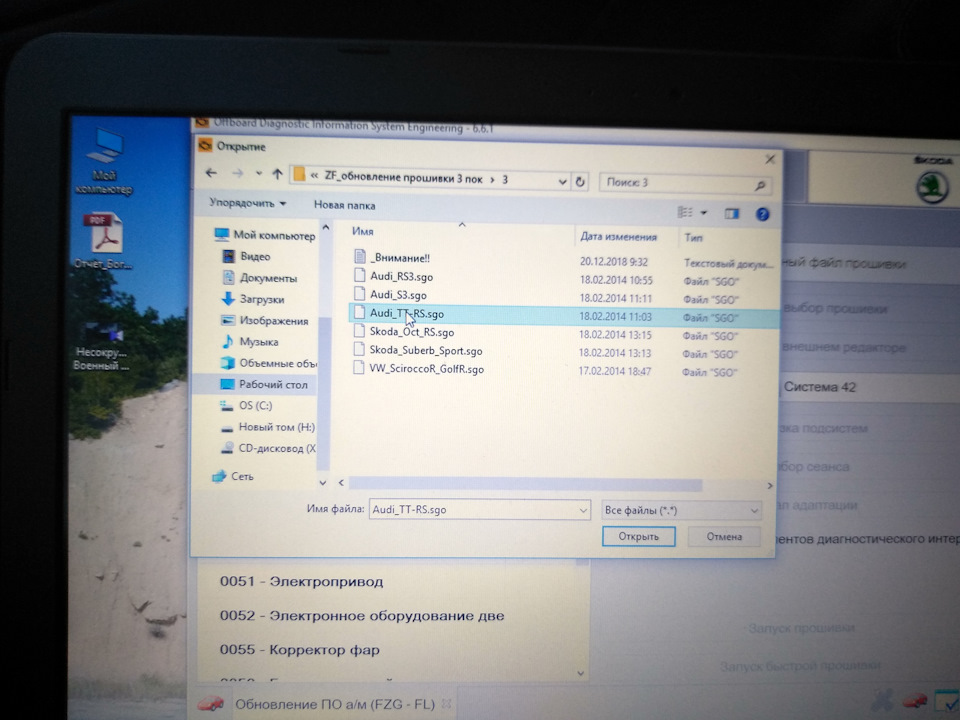Switch to 'Обновление ПО а/м (FZG - FL)' tab
Image resolution: width=960 pixels, height=720 pixels.
pyautogui.click(x=334, y=704)
